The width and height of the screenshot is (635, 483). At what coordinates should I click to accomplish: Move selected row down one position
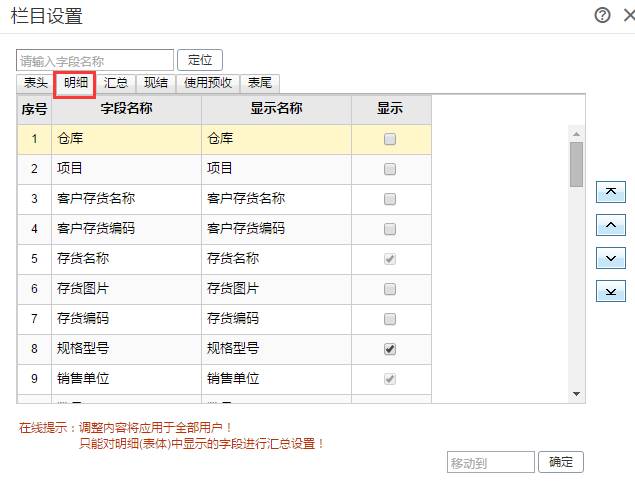pos(610,258)
